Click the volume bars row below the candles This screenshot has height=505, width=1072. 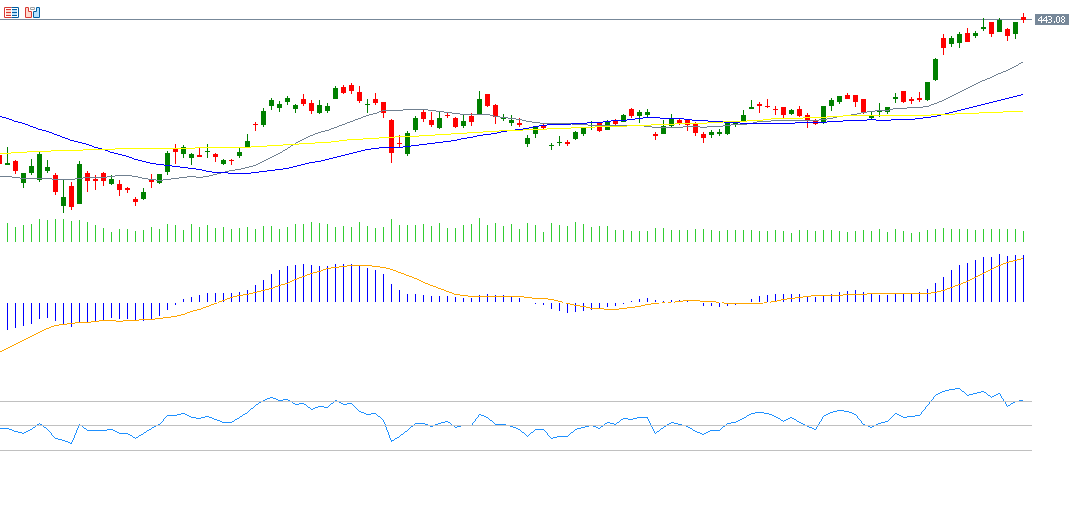click(x=500, y=234)
